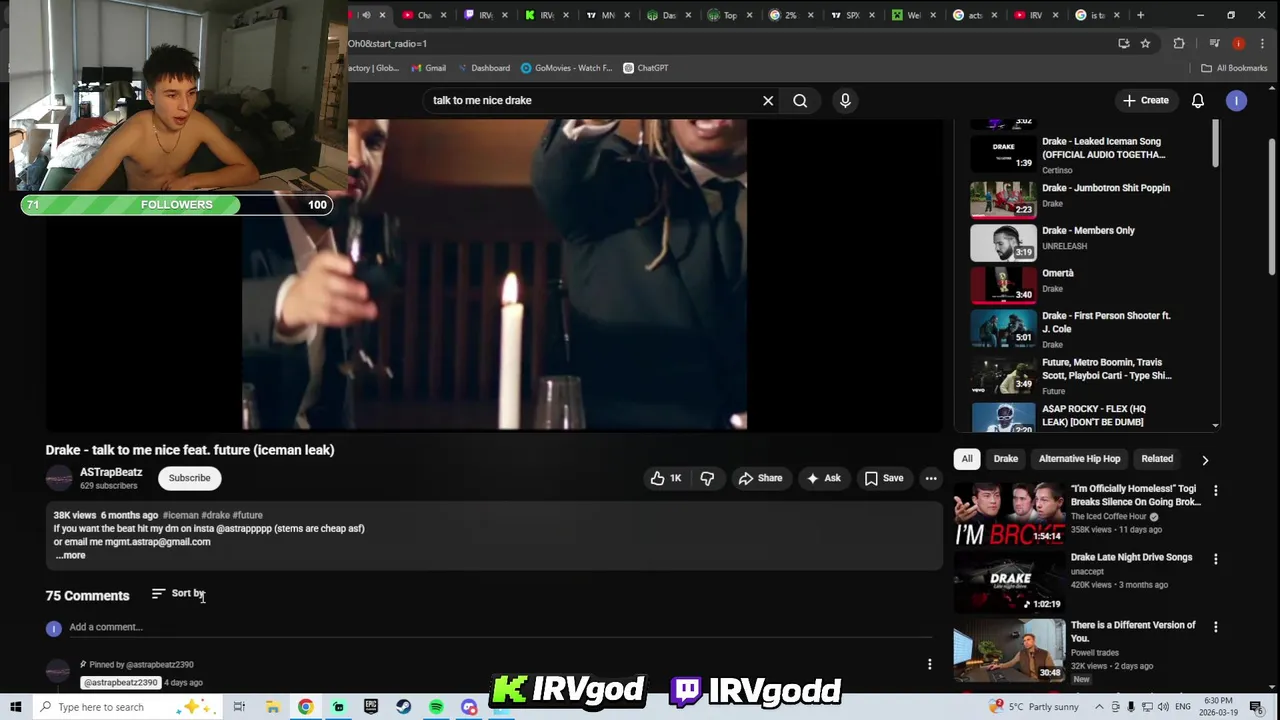Bookmark this page with the star

tap(1145, 44)
